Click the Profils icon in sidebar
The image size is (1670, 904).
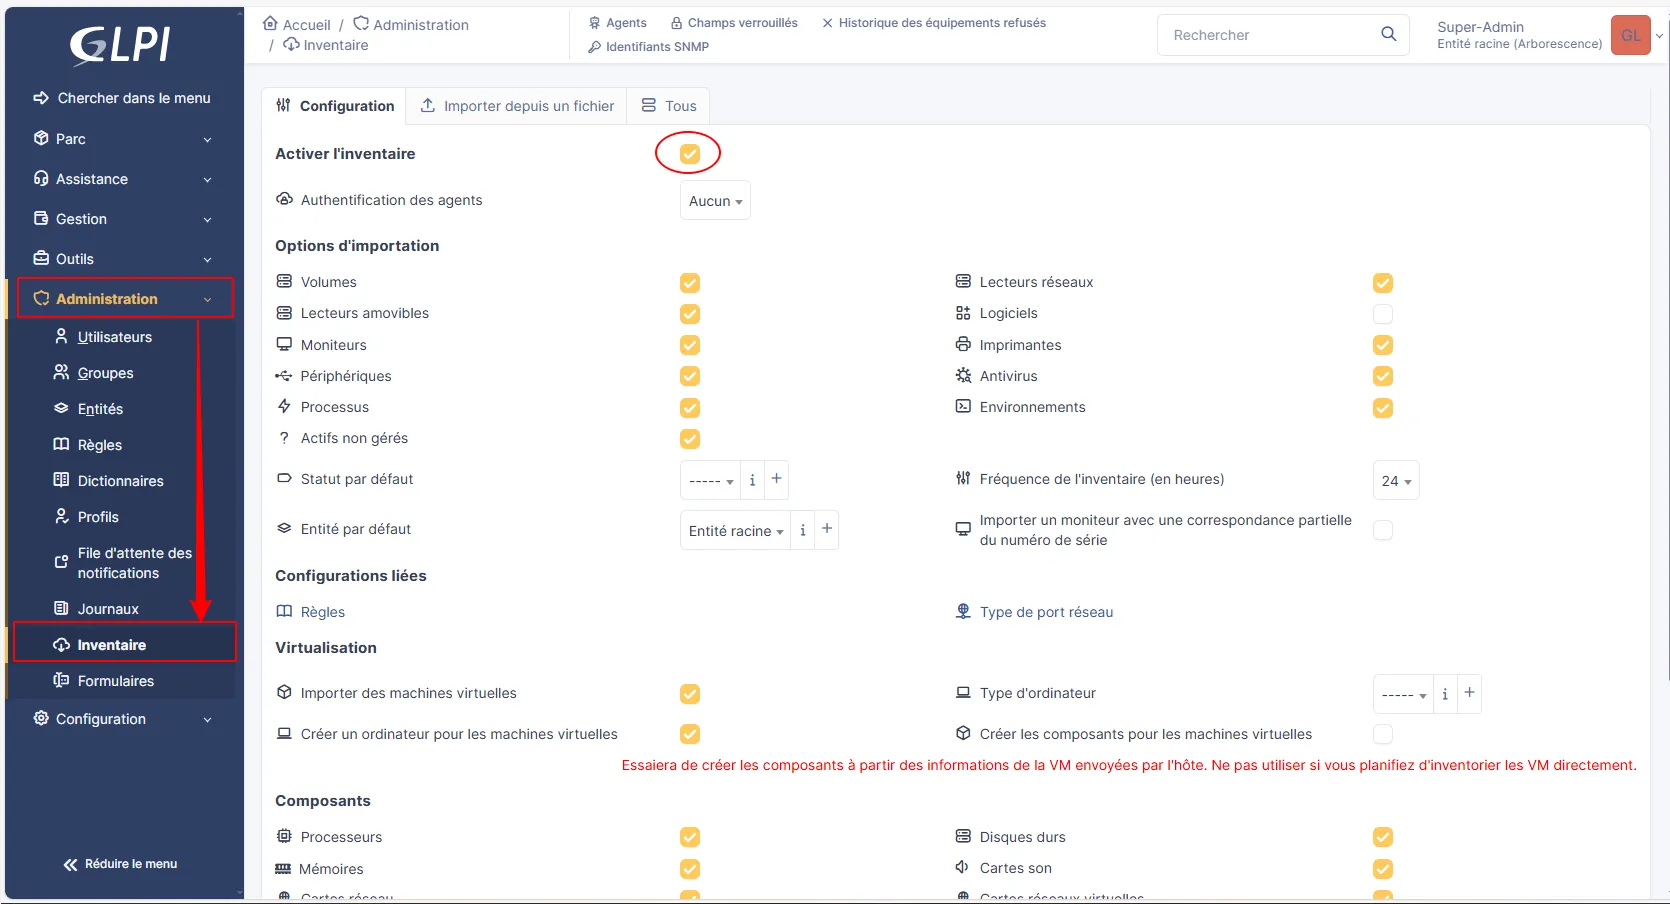(x=61, y=516)
